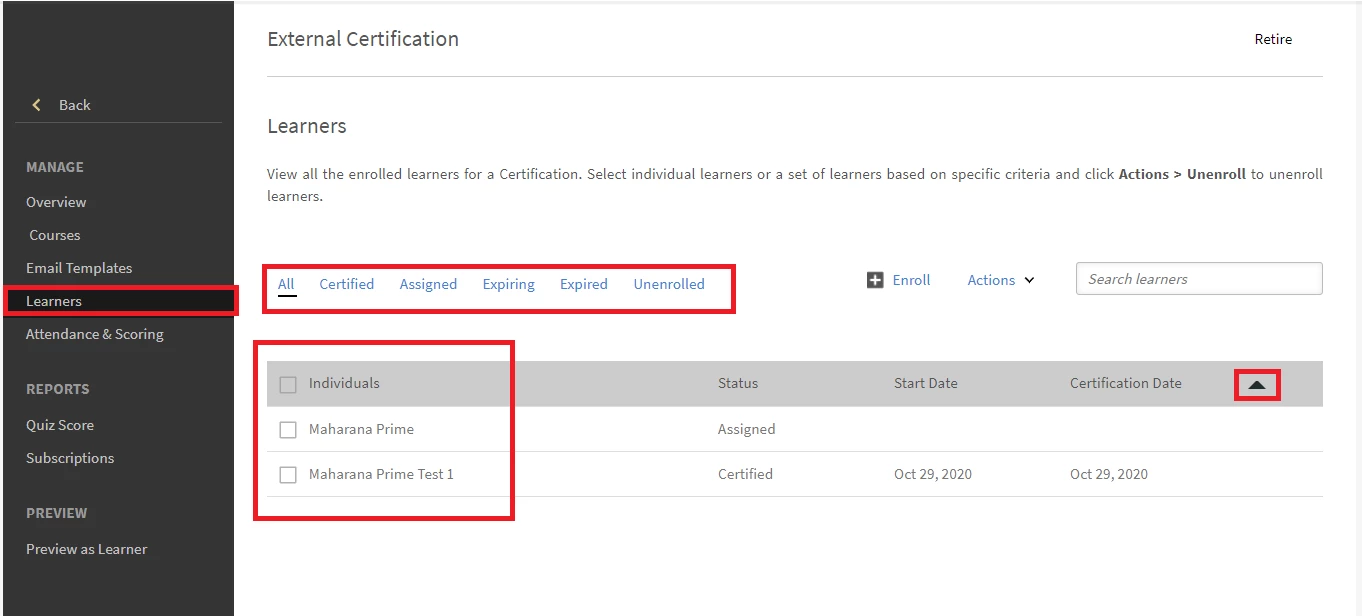Click the sort arrow in table header
The height and width of the screenshot is (616, 1362).
(x=1257, y=385)
